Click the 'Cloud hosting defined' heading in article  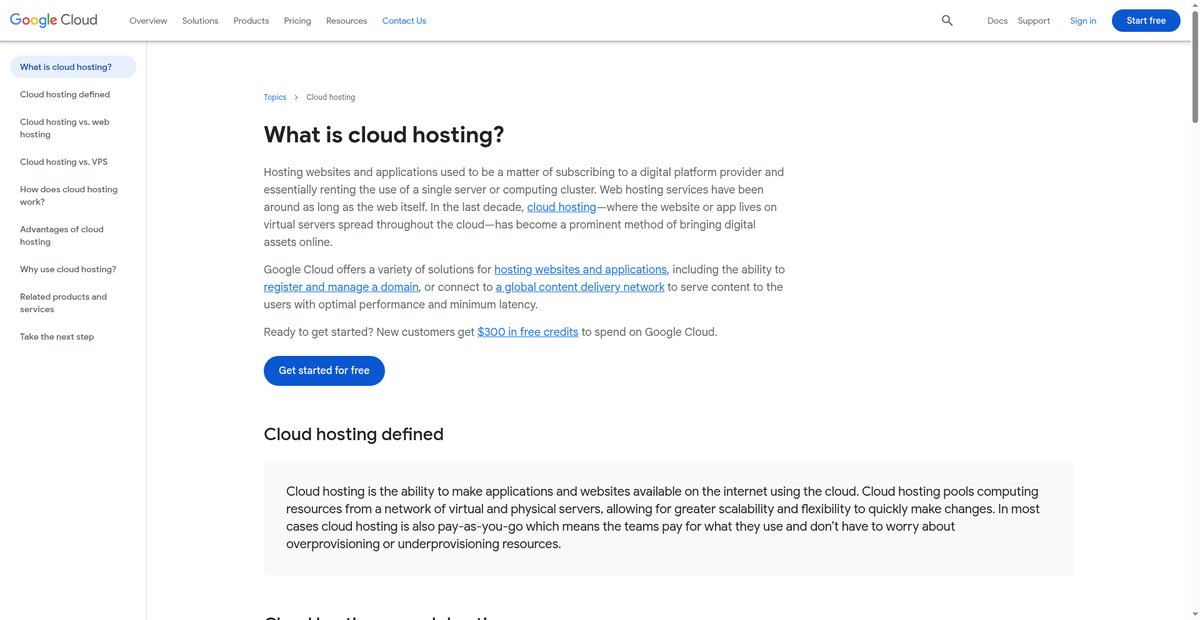[x=354, y=434]
